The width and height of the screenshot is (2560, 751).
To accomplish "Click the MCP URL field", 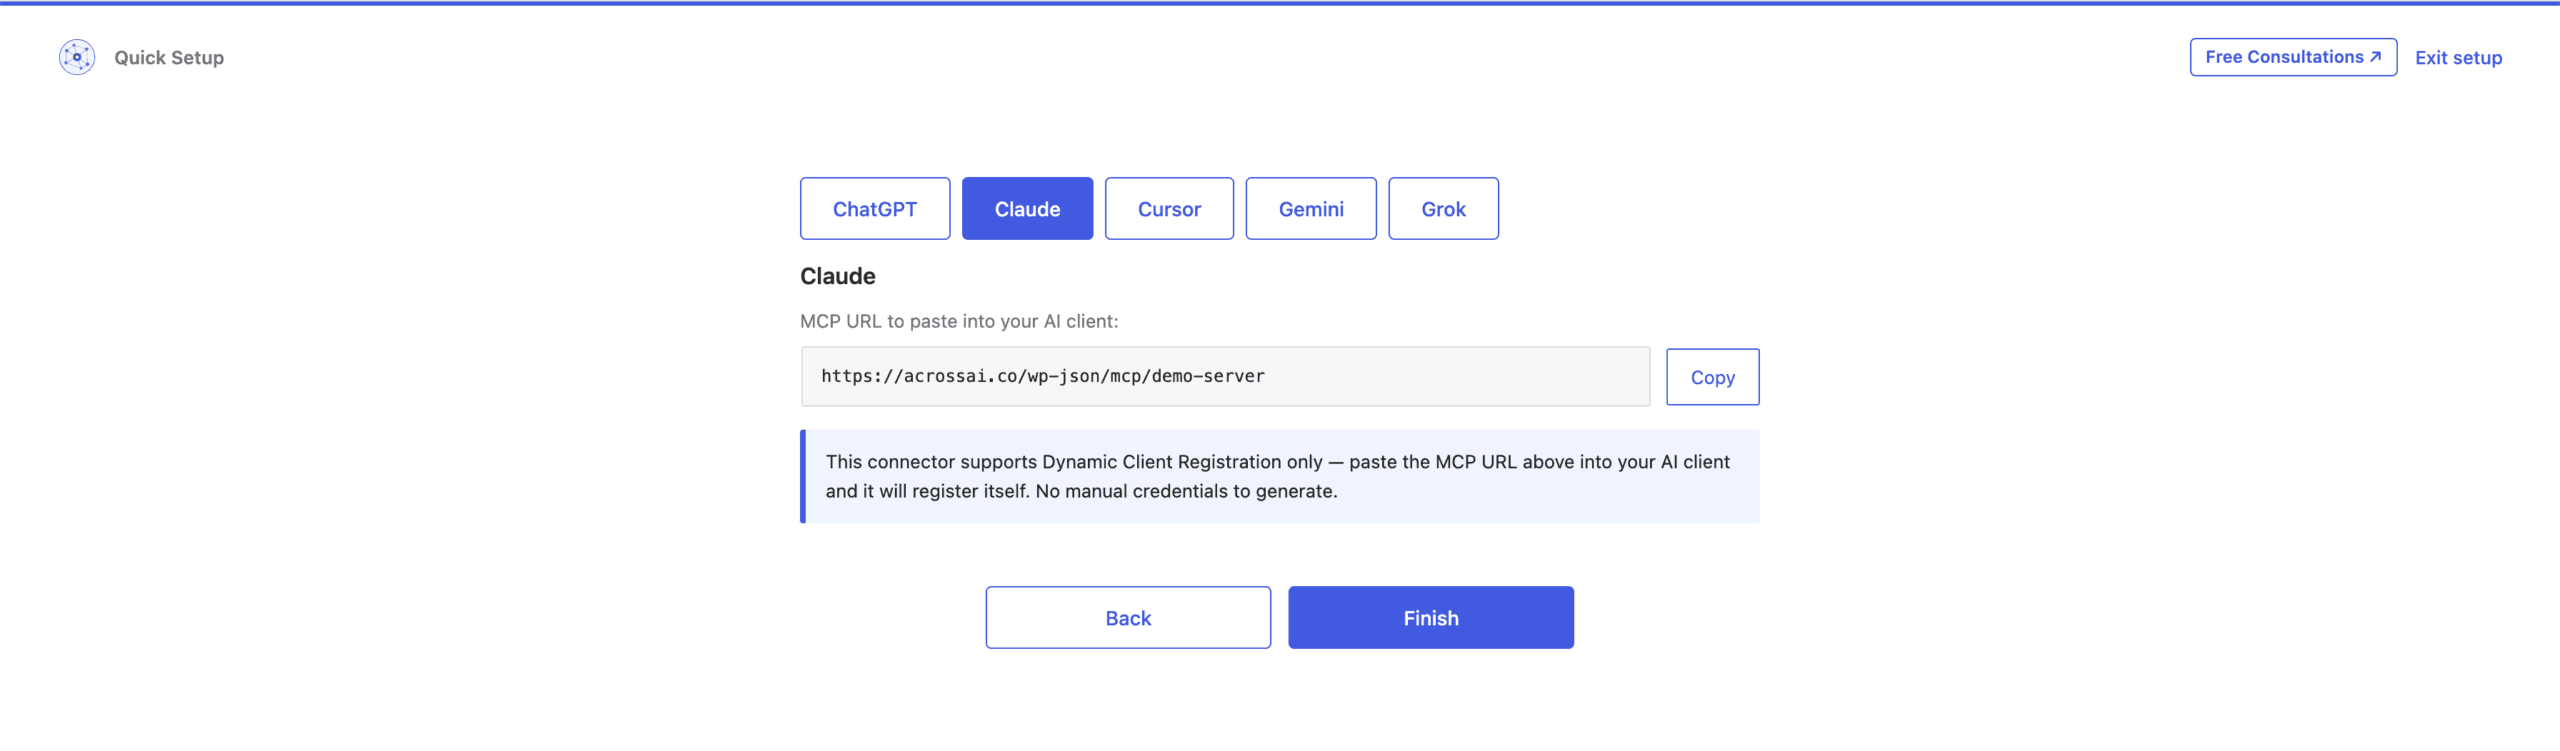I will 1225,377.
